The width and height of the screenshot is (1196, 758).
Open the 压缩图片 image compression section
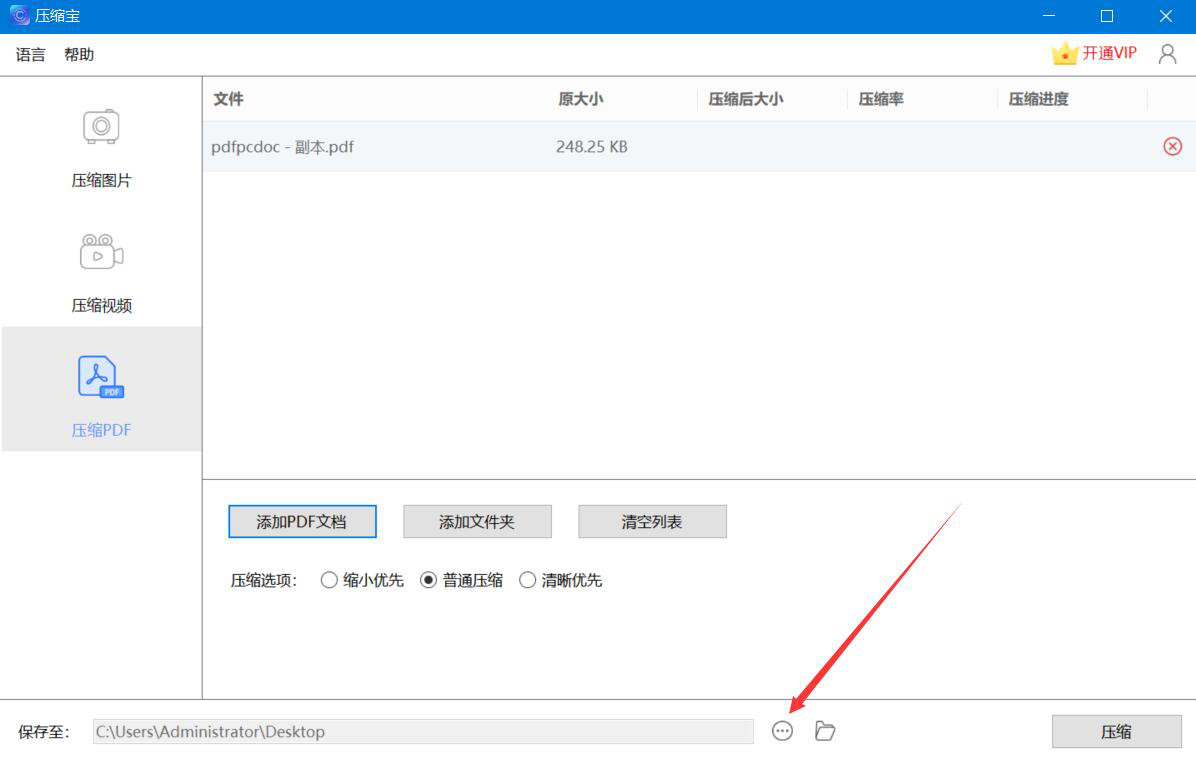pos(101,149)
